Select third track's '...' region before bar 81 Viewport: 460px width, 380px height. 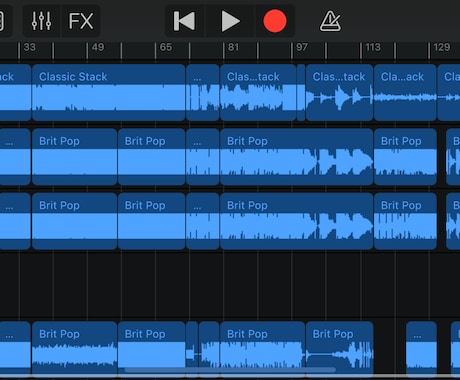click(203, 221)
